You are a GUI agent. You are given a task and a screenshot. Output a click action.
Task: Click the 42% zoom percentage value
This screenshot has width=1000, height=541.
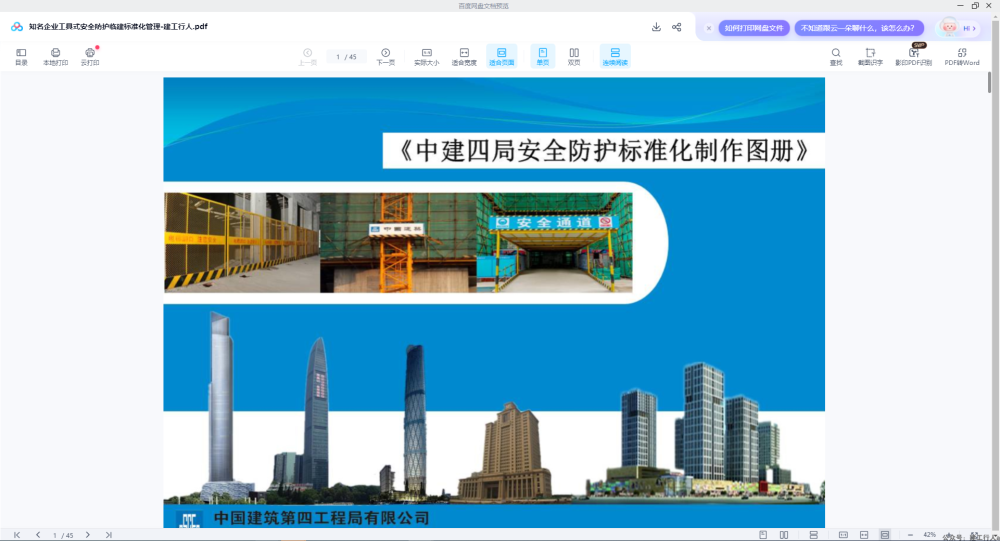coord(929,535)
